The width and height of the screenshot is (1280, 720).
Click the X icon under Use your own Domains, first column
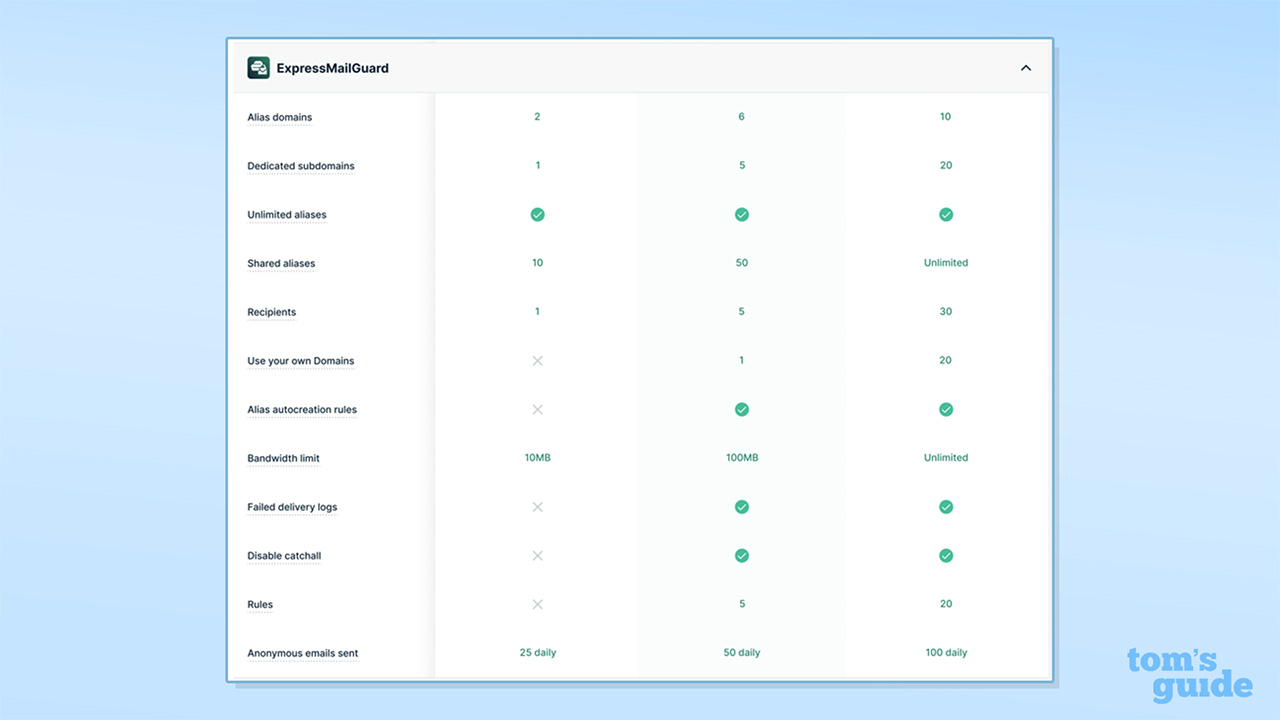pos(537,360)
